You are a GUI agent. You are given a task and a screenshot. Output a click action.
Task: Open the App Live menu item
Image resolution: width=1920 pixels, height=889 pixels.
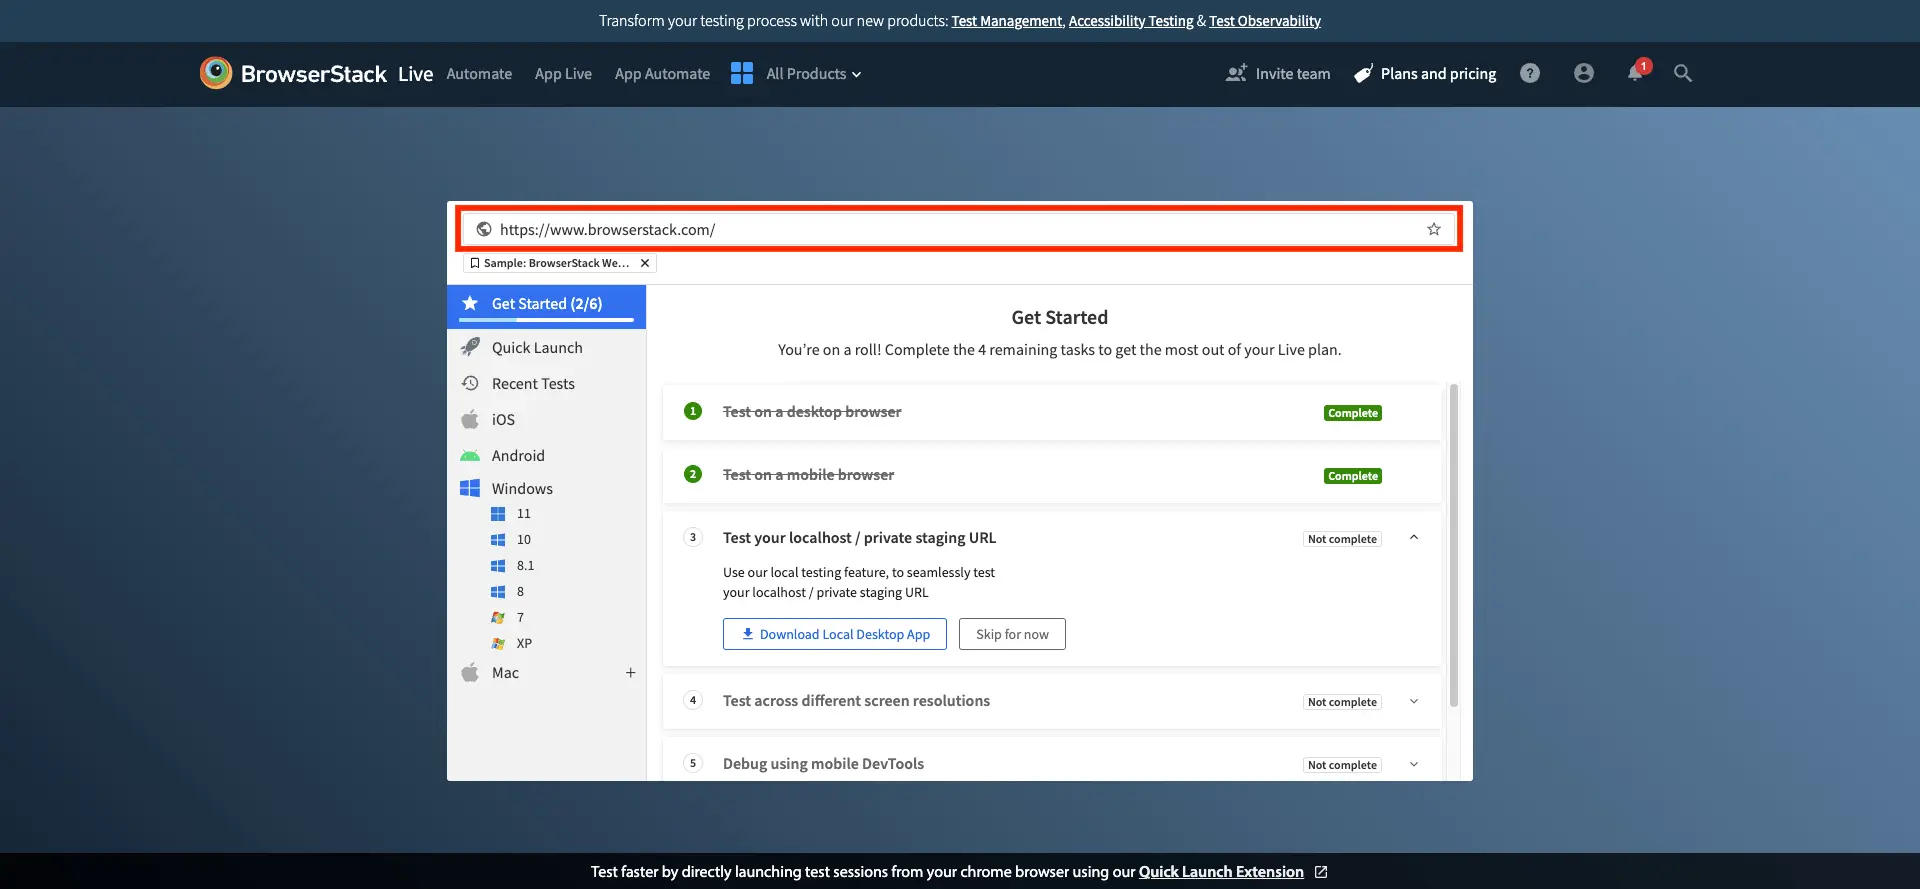563,74
